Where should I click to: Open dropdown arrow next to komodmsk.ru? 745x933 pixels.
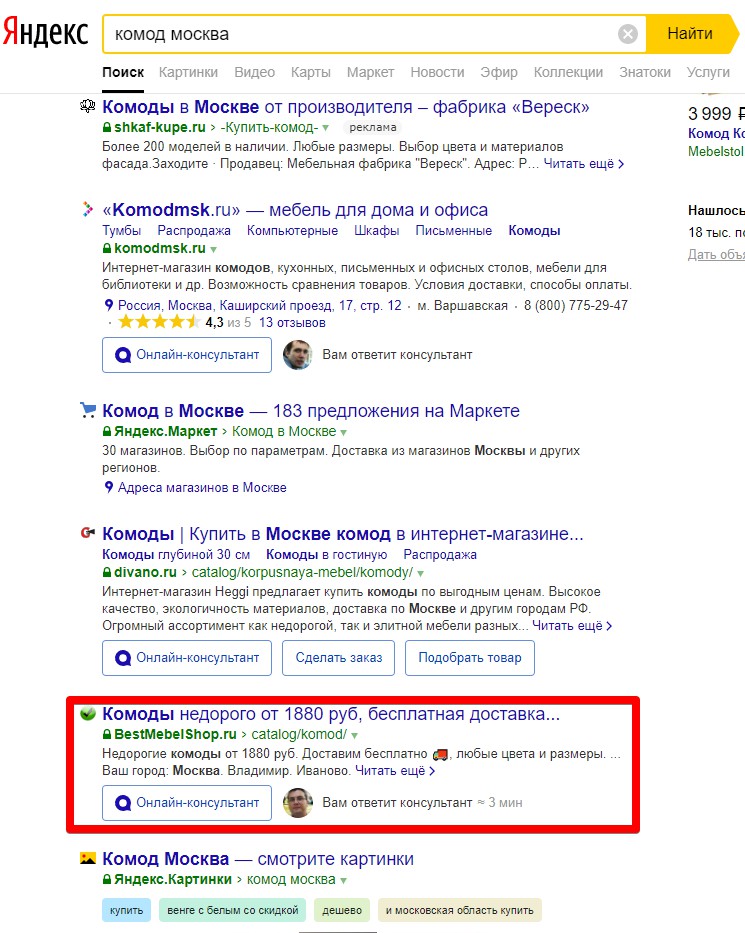coord(214,249)
